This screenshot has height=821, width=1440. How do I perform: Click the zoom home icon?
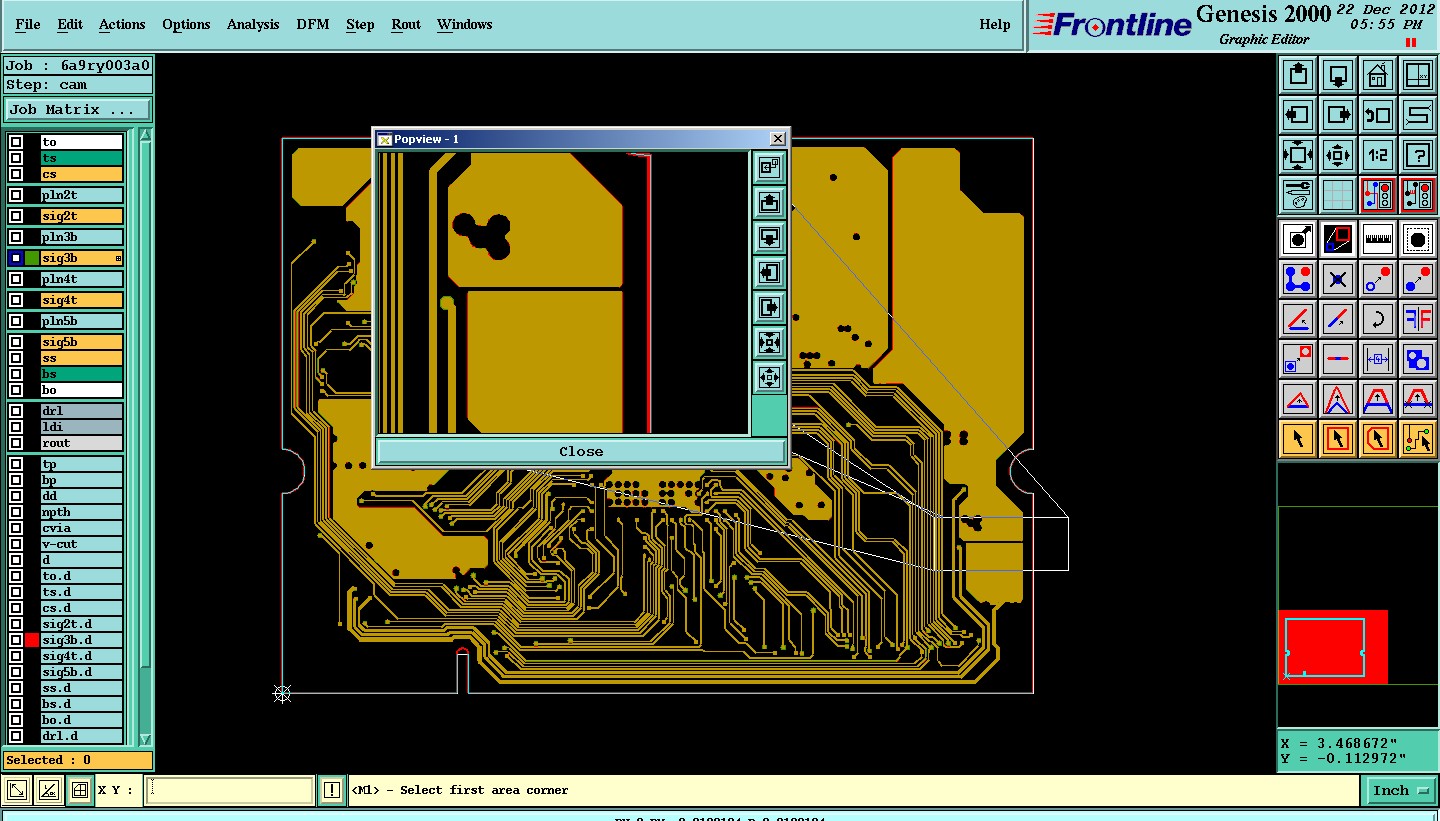[x=1378, y=74]
